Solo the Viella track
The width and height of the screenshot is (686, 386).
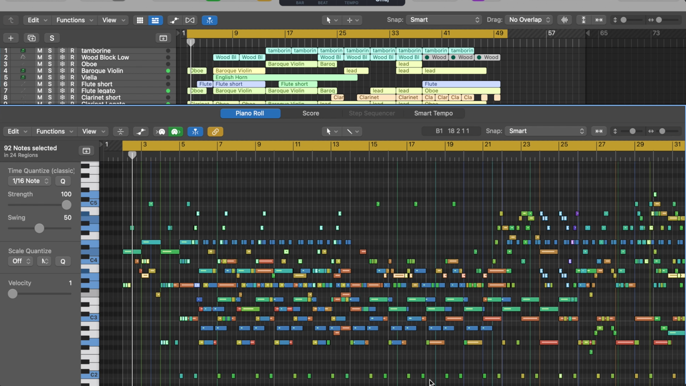pyautogui.click(x=49, y=77)
